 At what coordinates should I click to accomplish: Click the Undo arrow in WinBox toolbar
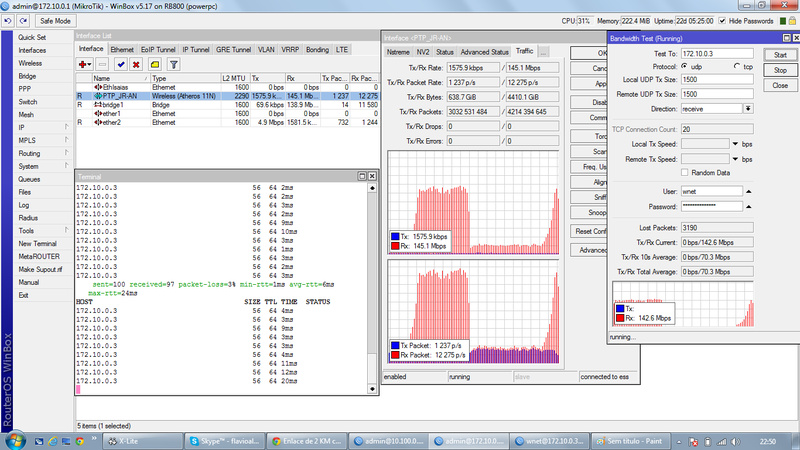point(8,21)
